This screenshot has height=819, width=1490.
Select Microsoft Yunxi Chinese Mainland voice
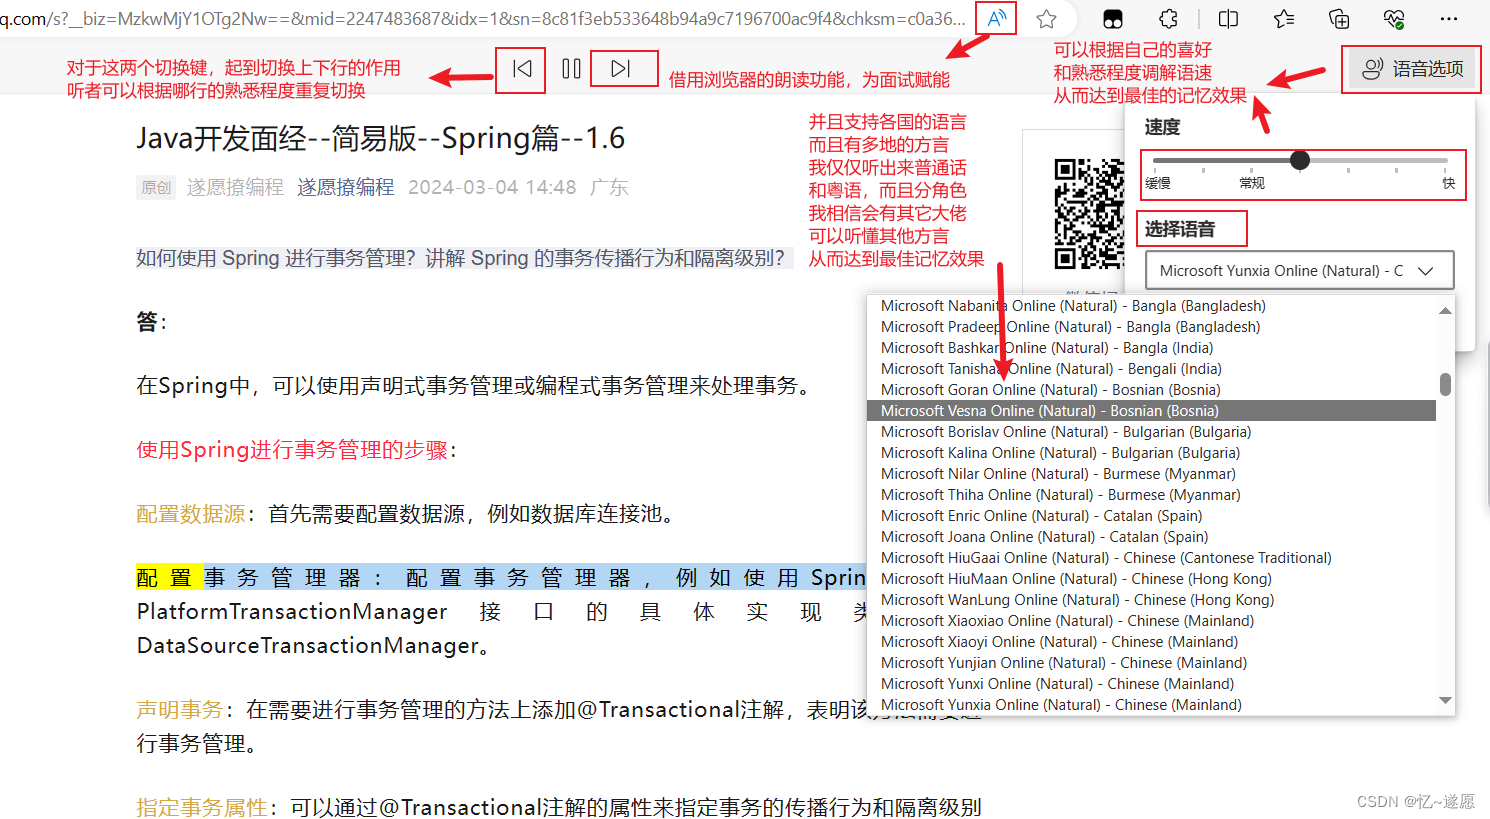pos(1151,684)
